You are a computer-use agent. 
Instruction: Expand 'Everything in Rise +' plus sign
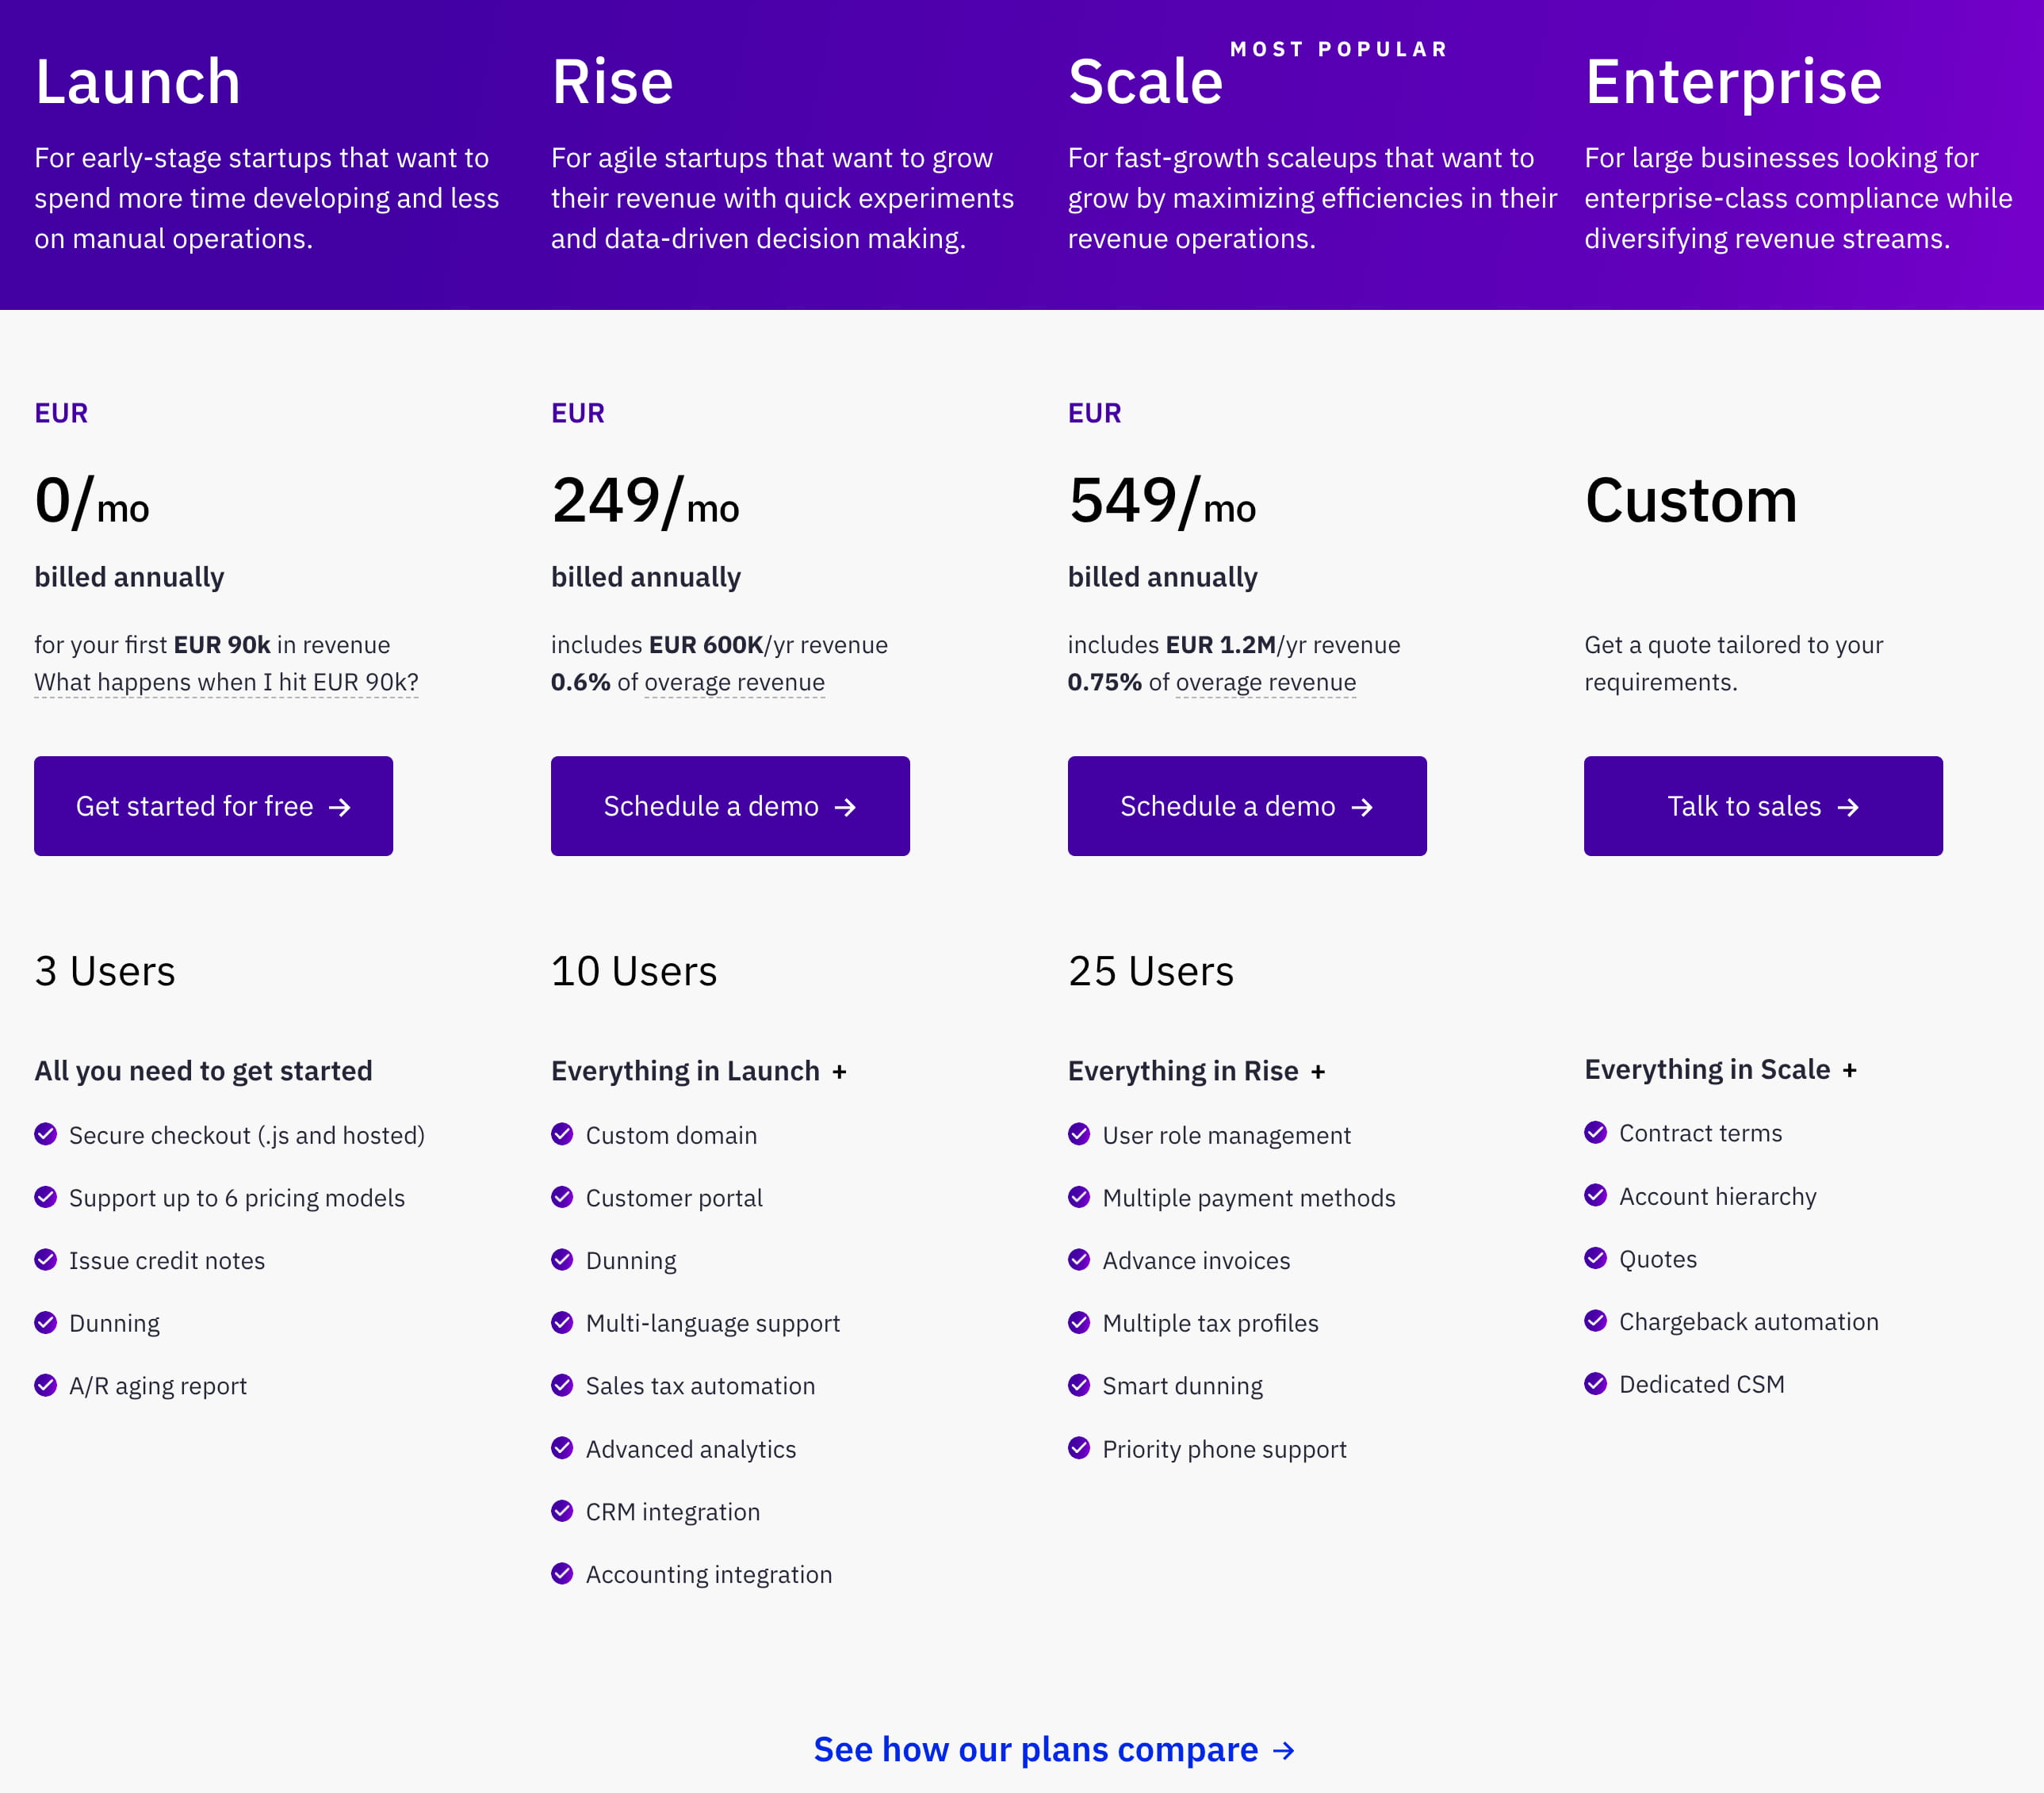(1318, 1072)
